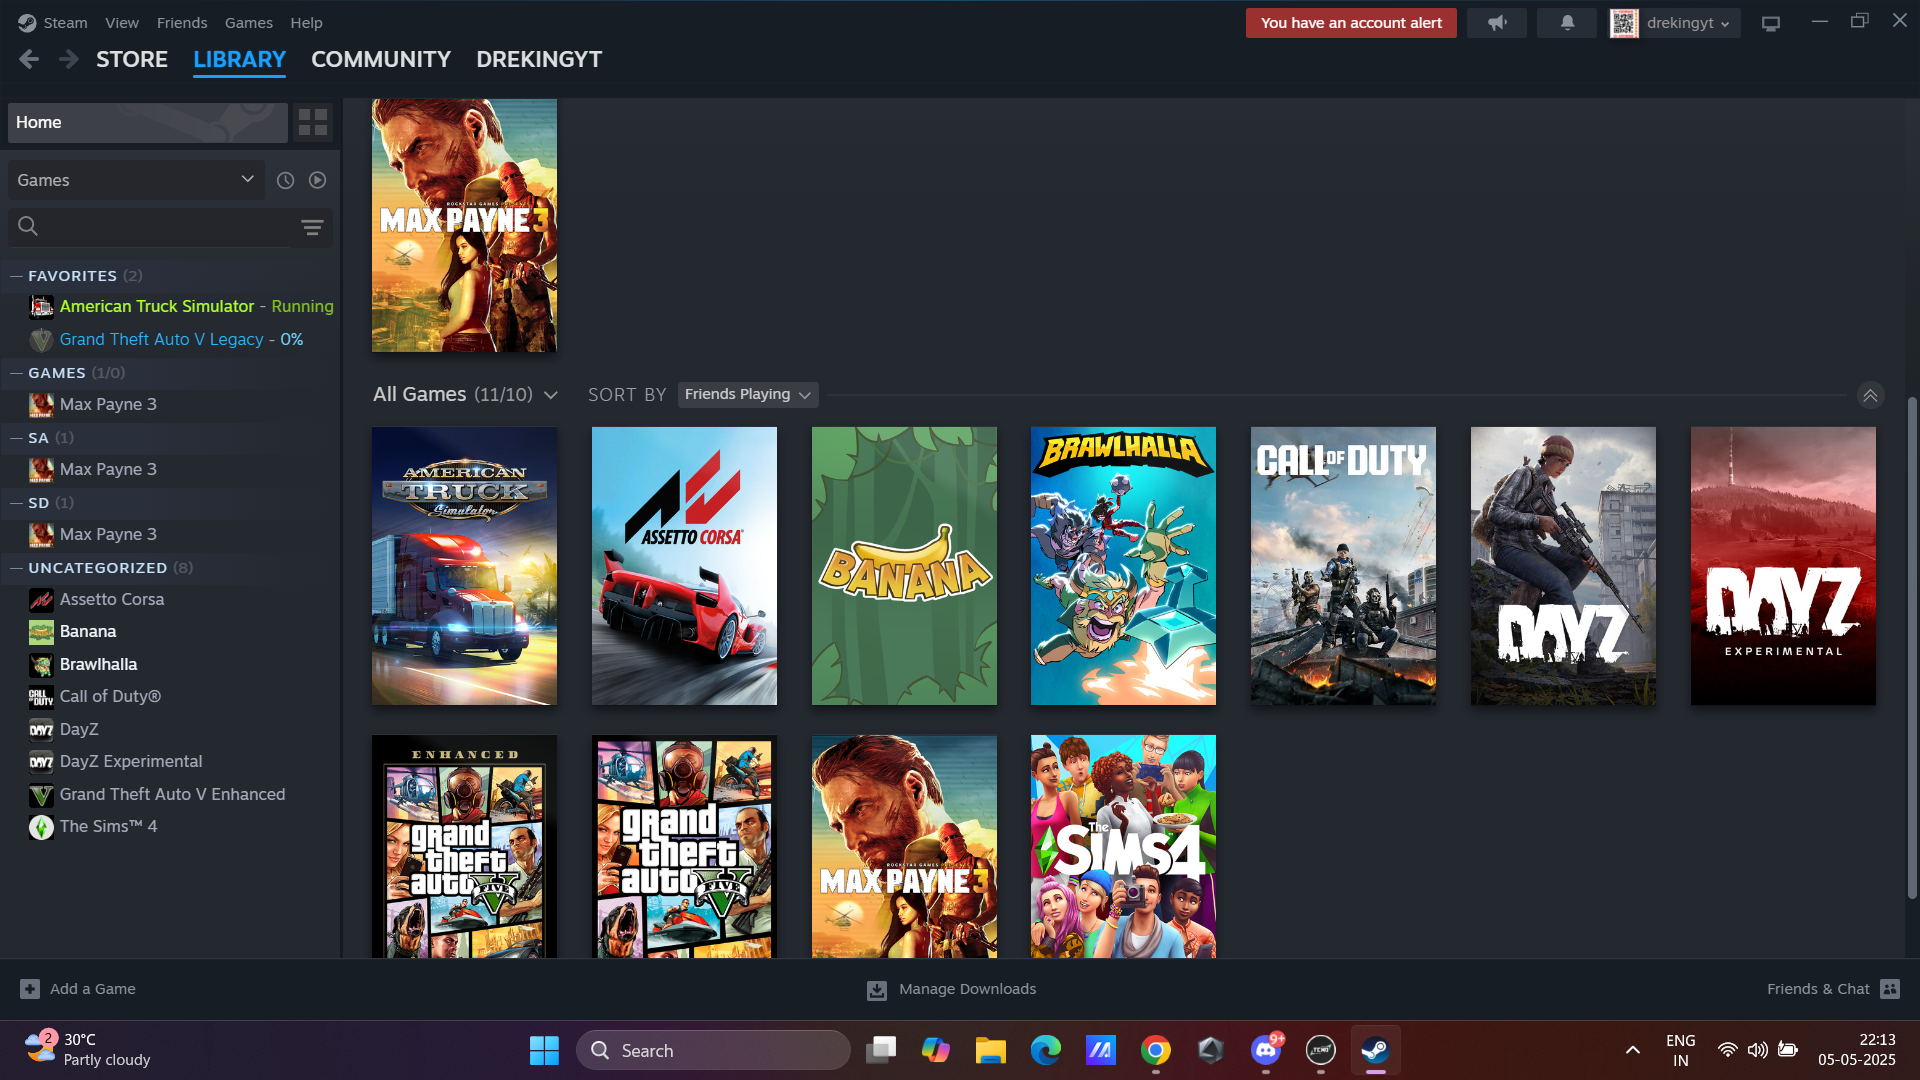Viewport: 1920px width, 1080px height.
Task: Open Discord from the taskbar
Action: tap(1265, 1051)
